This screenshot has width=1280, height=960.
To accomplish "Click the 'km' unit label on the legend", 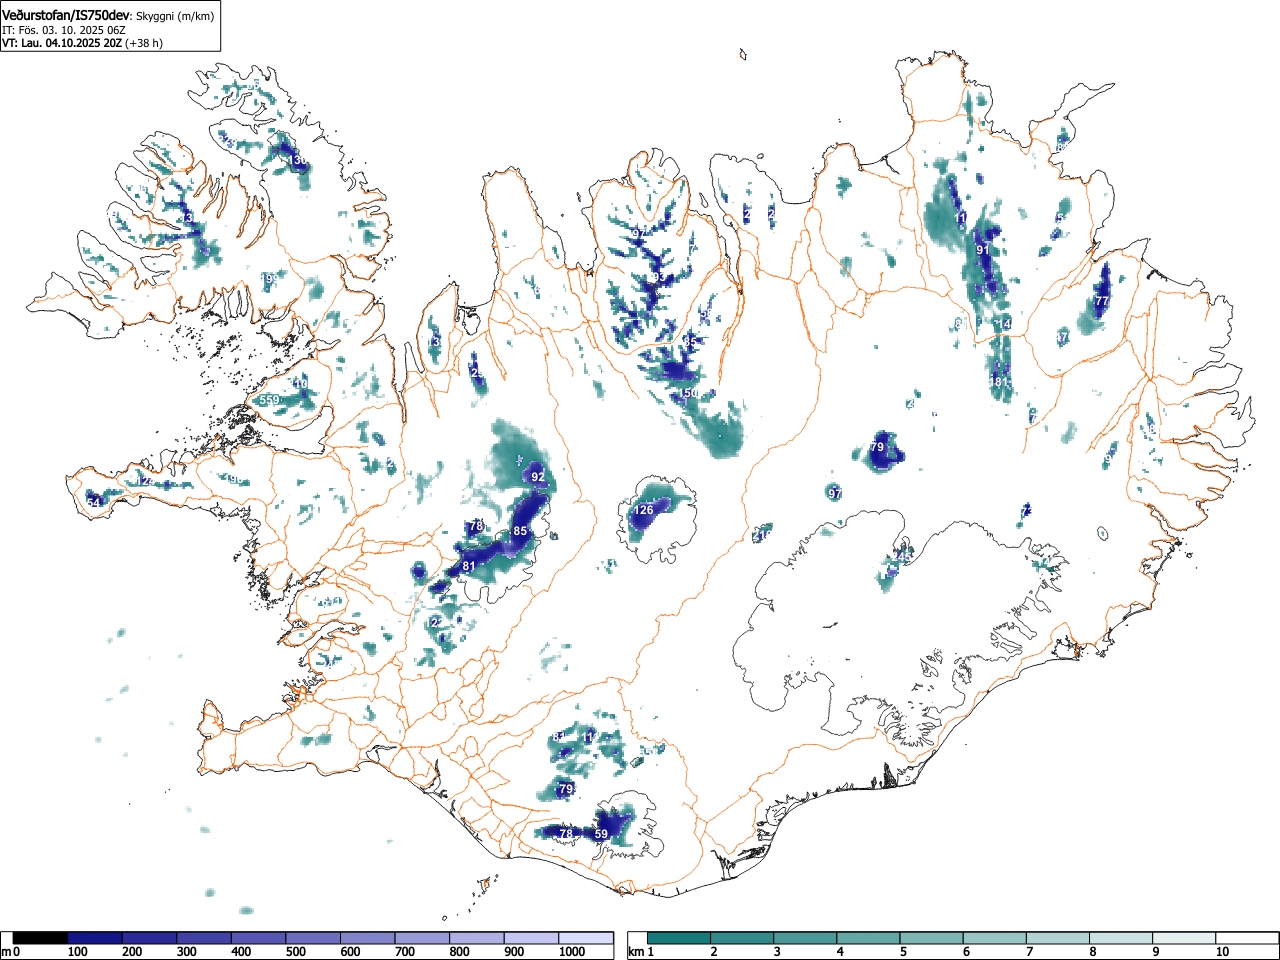I will (636, 952).
